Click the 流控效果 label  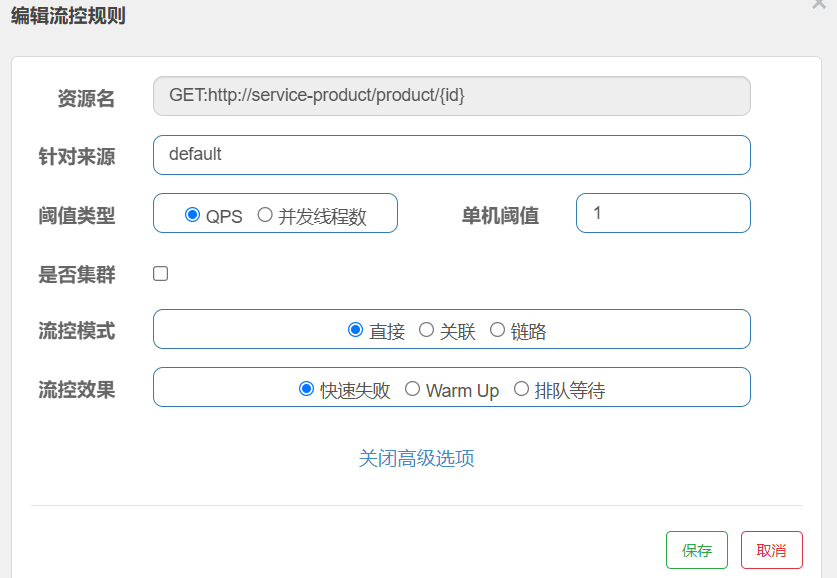click(76, 390)
